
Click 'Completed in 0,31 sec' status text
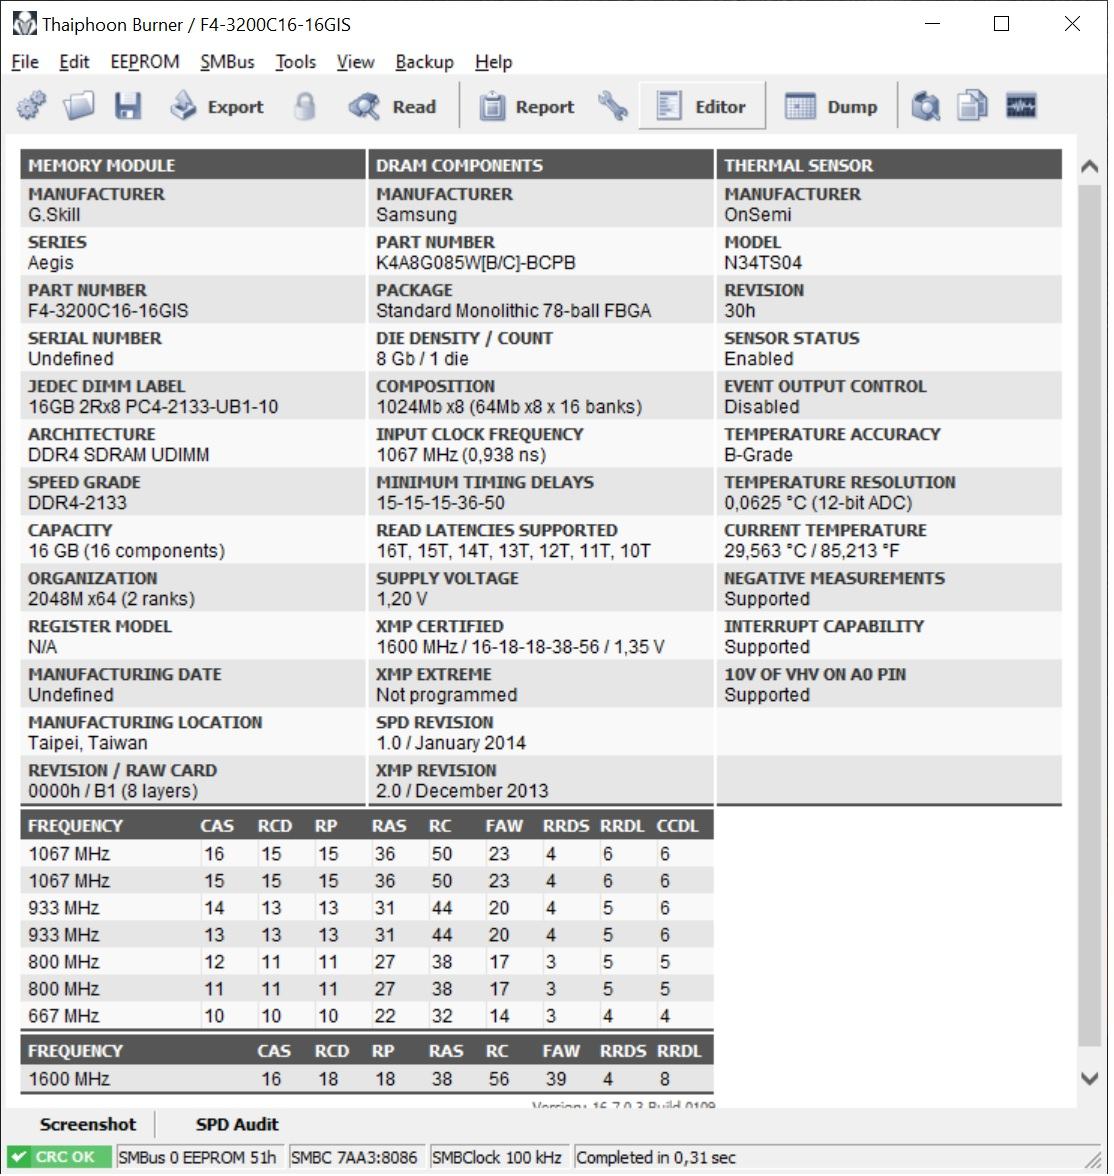[x=656, y=1157]
